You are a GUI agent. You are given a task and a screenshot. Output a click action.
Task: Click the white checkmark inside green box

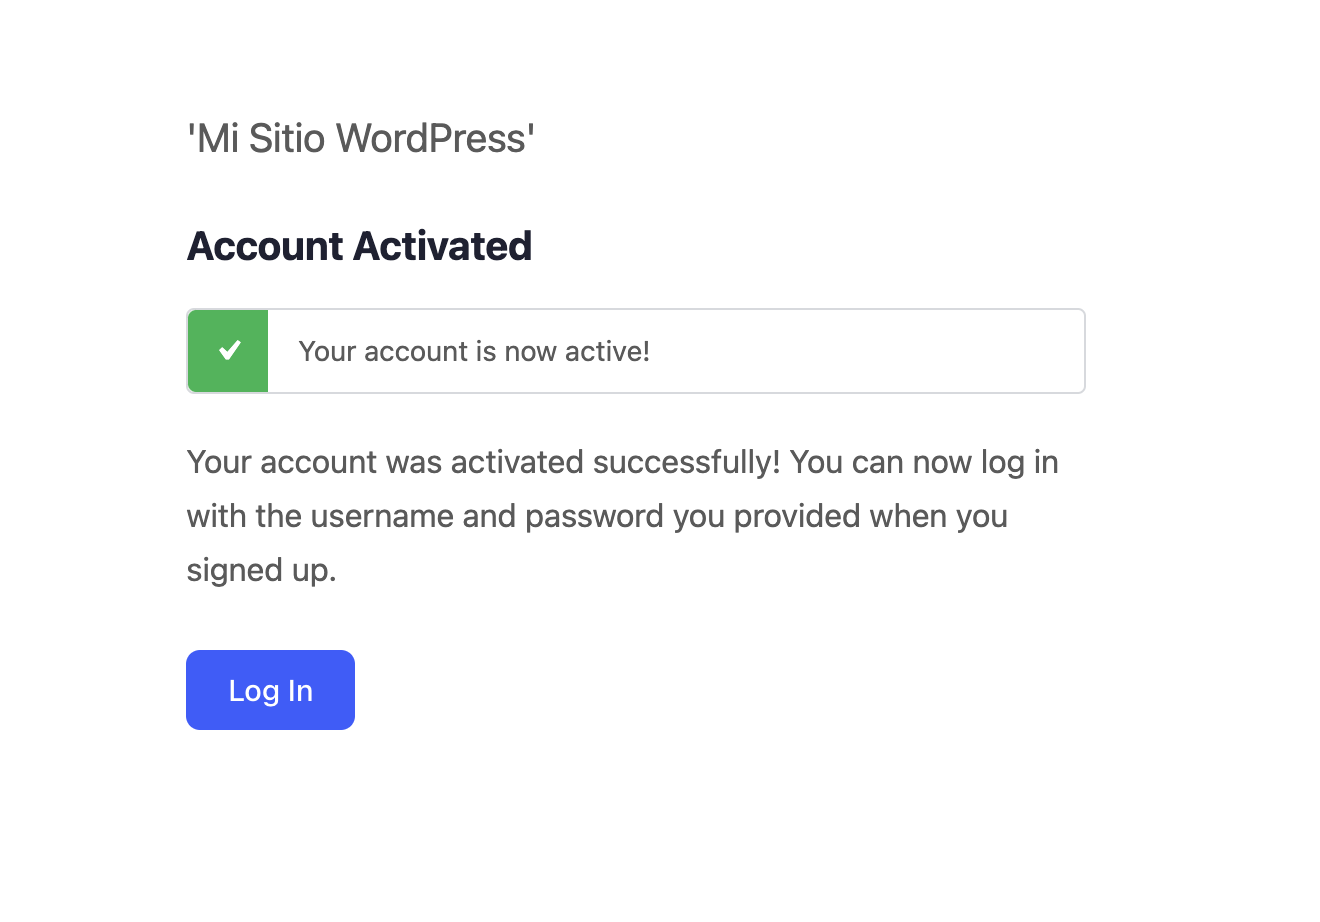click(x=230, y=350)
